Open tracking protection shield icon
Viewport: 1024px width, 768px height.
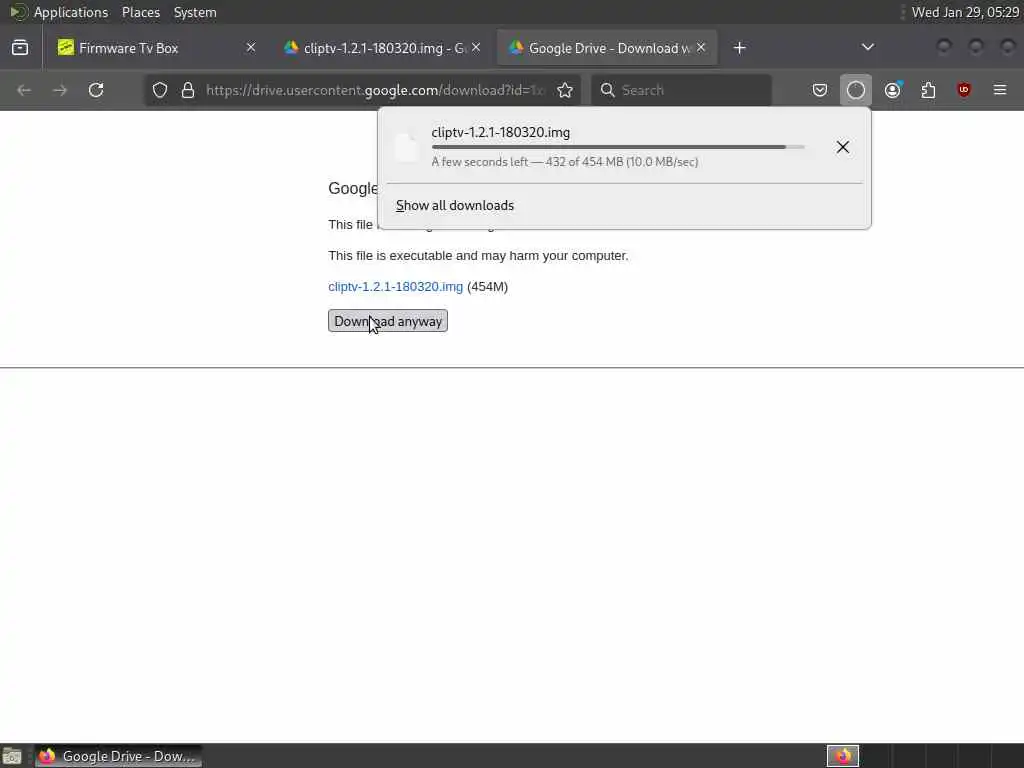coord(160,90)
